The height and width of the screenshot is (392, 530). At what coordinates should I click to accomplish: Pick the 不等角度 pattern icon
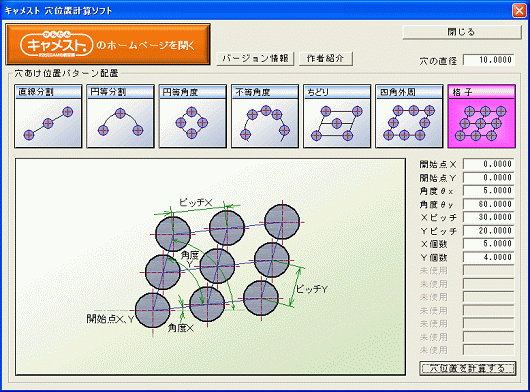(x=265, y=116)
